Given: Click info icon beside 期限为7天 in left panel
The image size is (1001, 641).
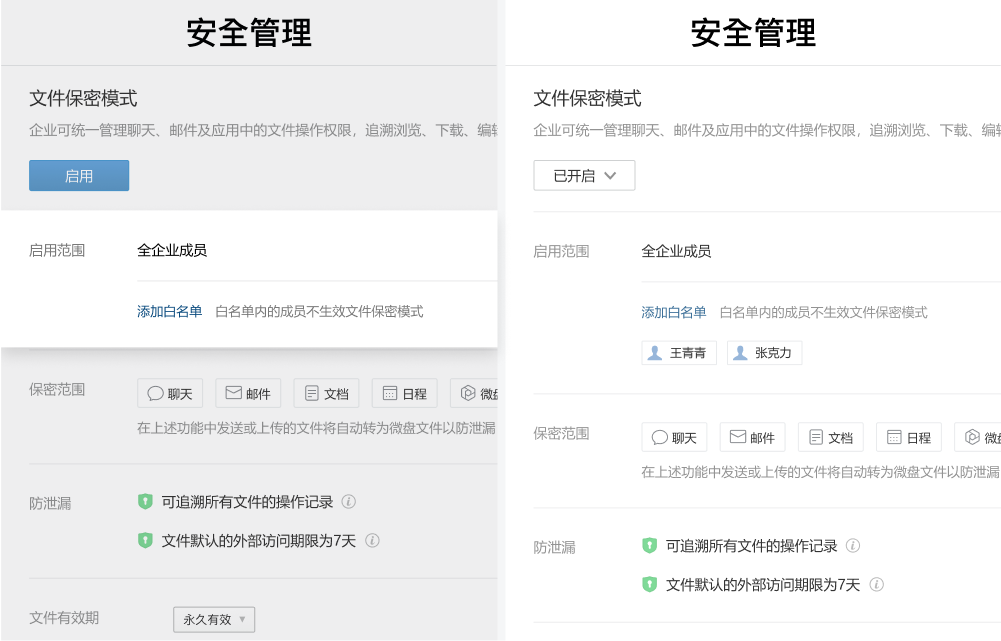Looking at the screenshot, I should [372, 541].
